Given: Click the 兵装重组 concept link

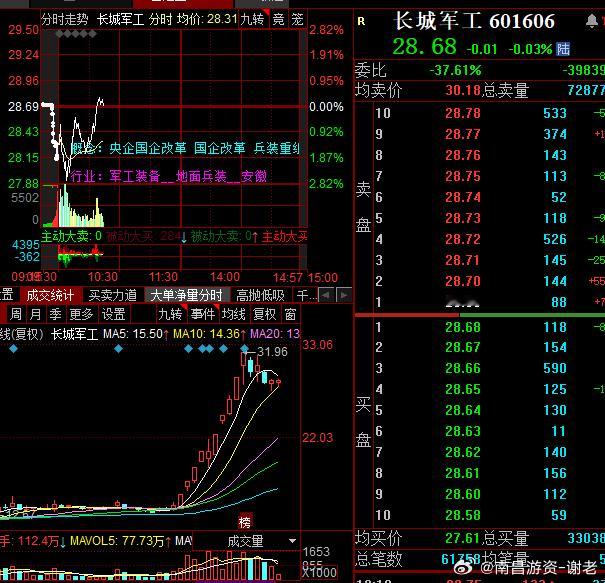Looking at the screenshot, I should (277, 148).
